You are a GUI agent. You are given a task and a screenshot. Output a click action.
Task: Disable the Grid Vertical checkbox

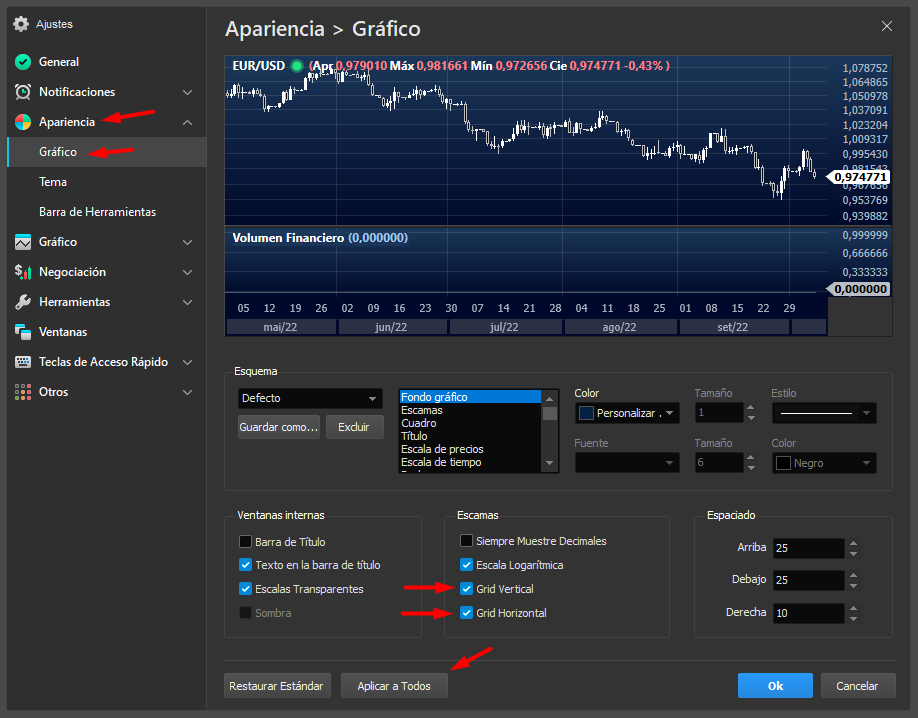[x=466, y=589]
